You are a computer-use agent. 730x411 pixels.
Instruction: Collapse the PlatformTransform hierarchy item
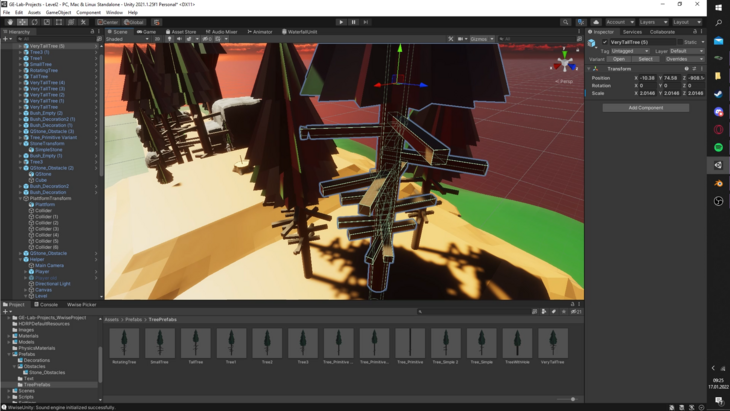coord(21,198)
